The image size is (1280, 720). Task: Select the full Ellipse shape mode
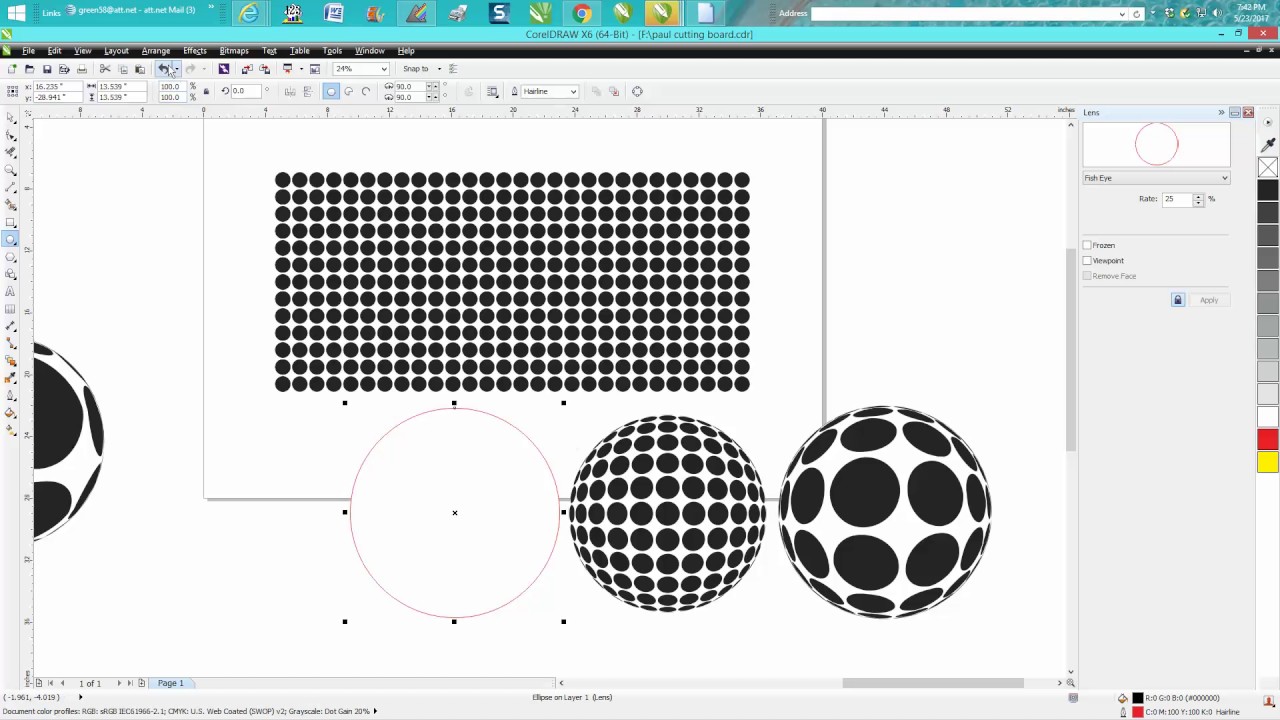pos(331,91)
